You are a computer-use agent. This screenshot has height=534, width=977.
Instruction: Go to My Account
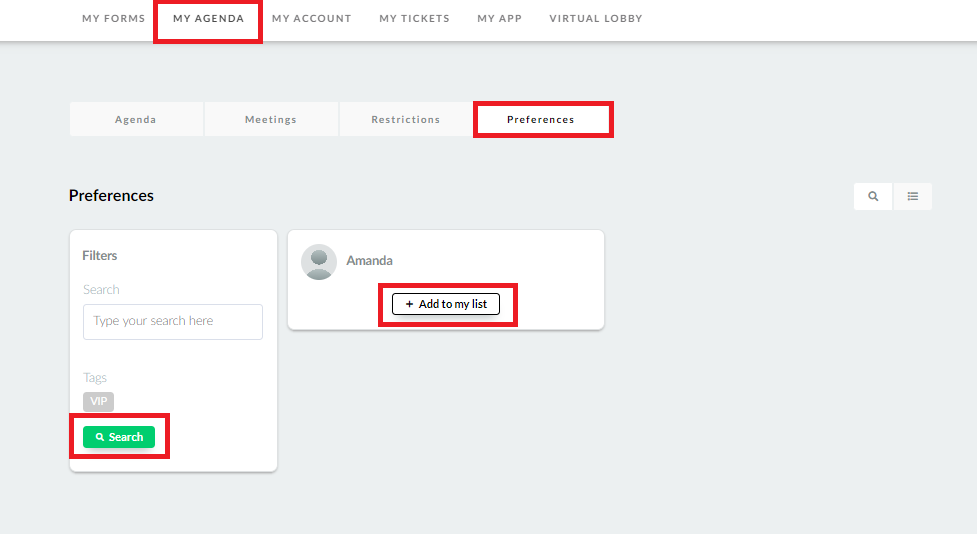312,19
